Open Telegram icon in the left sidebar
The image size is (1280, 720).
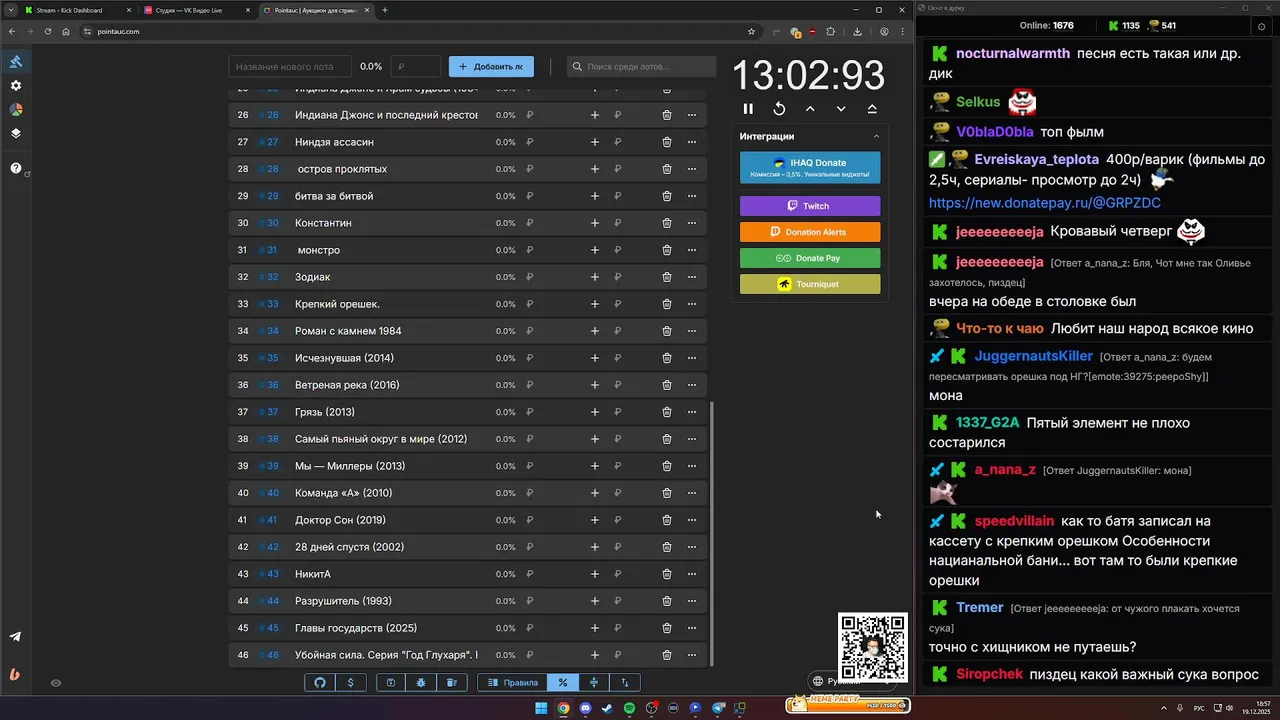(x=16, y=637)
